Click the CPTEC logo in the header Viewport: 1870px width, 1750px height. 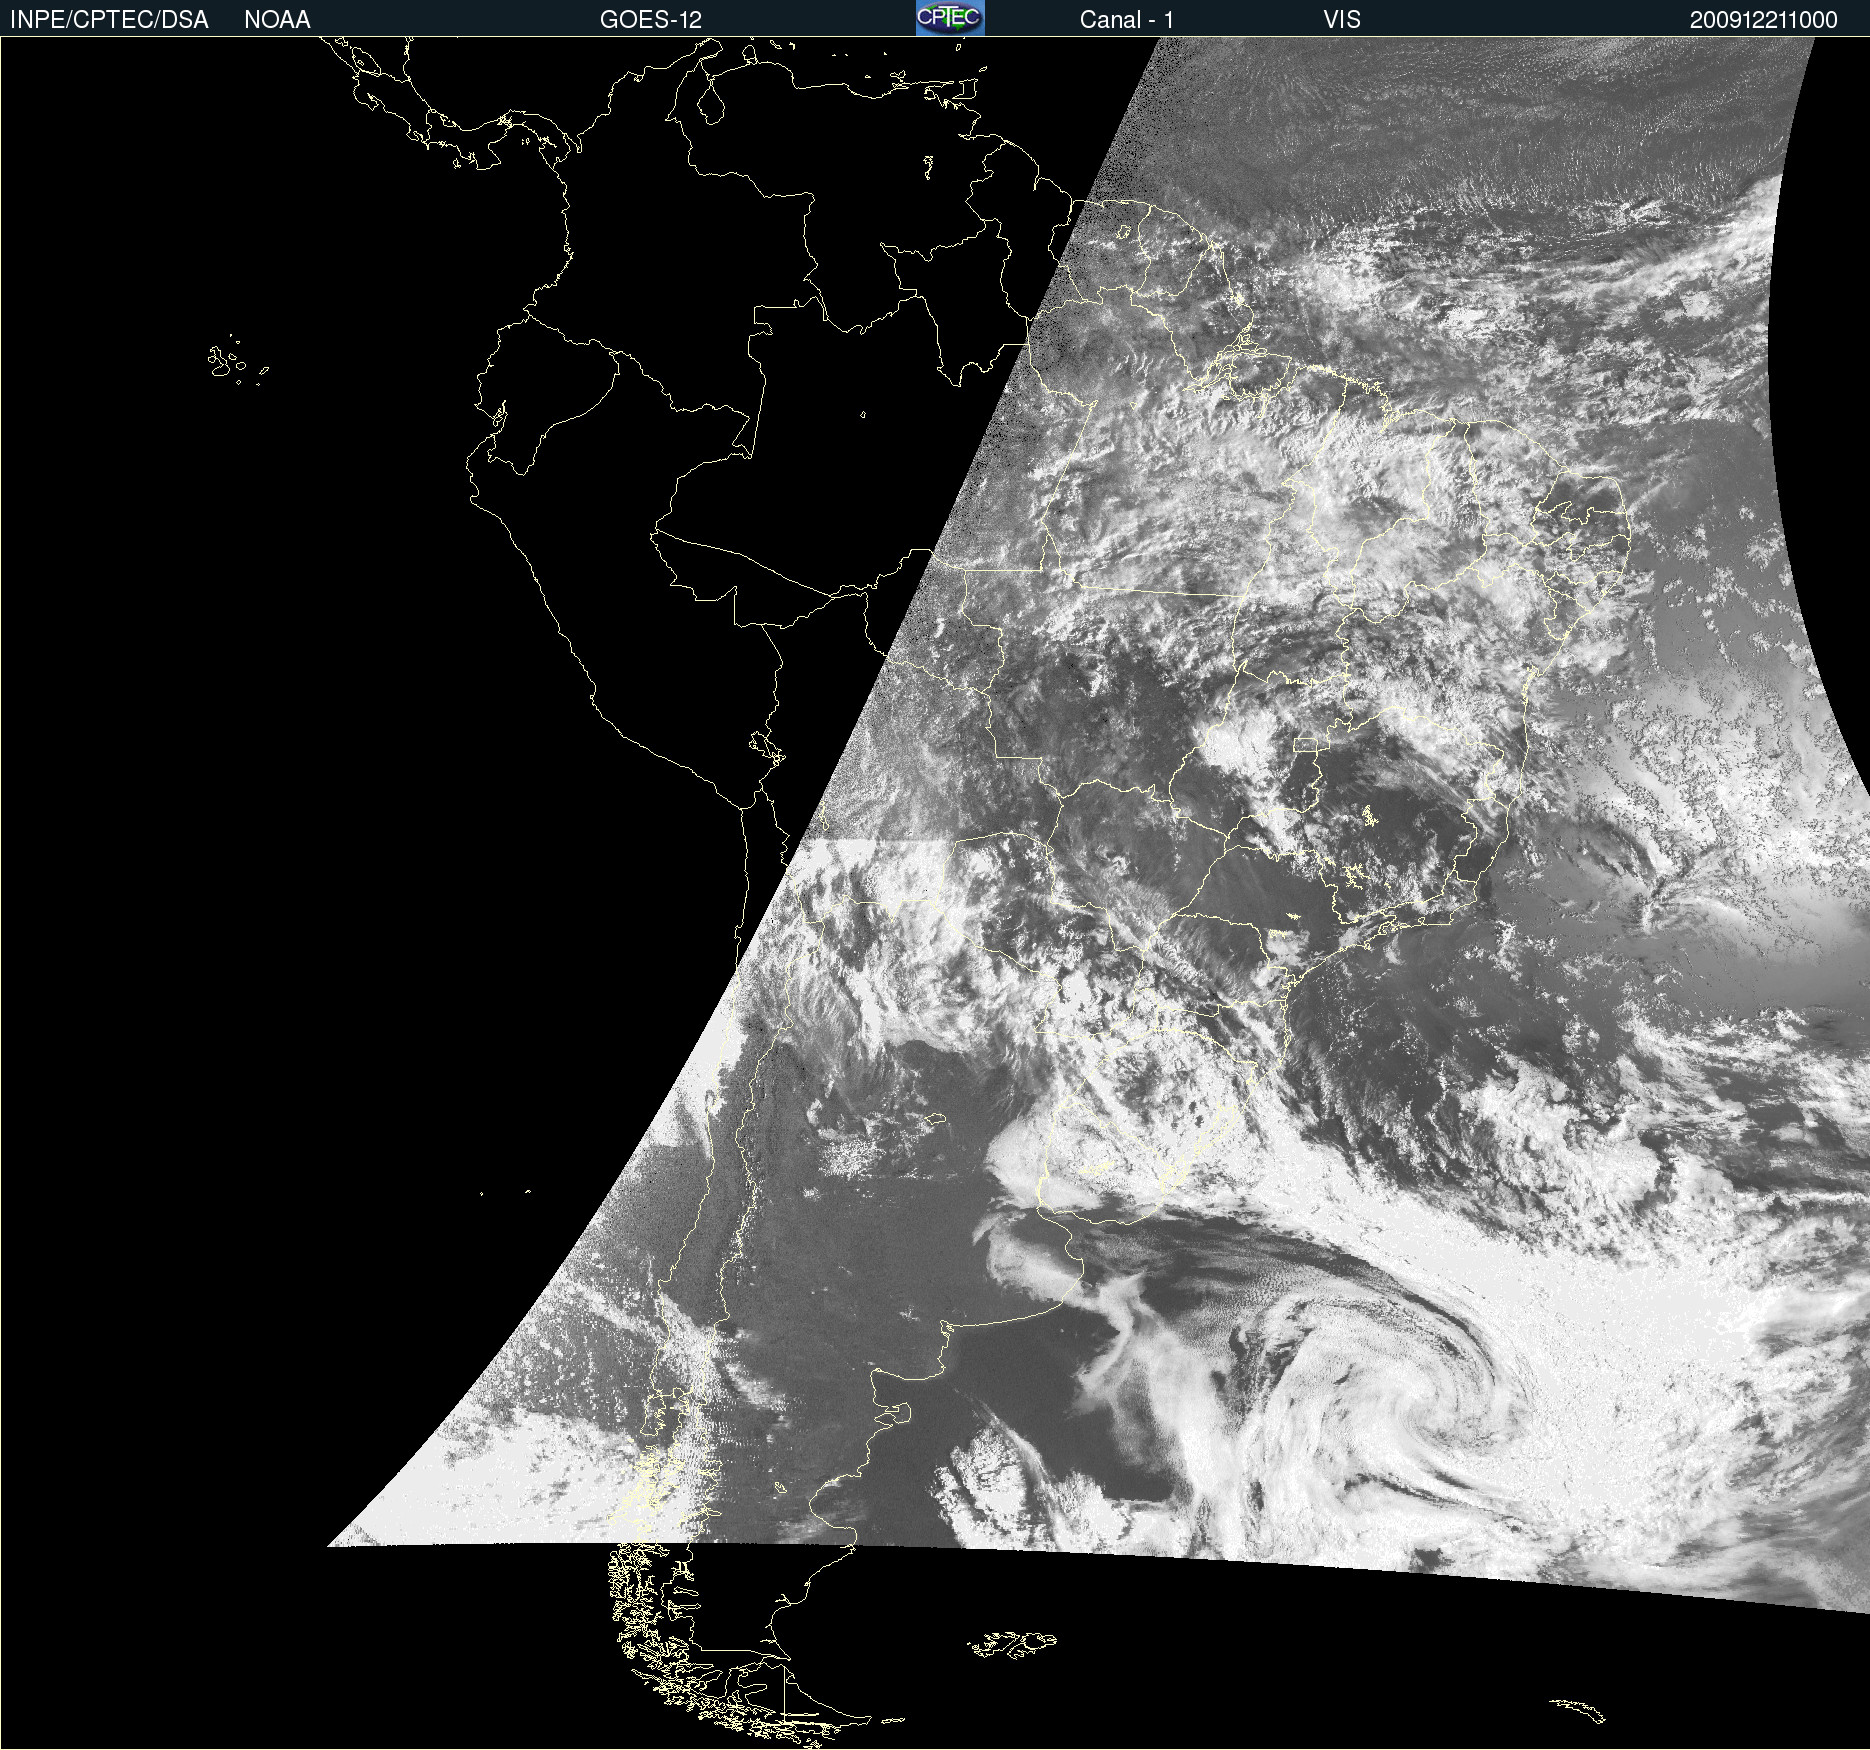(950, 18)
